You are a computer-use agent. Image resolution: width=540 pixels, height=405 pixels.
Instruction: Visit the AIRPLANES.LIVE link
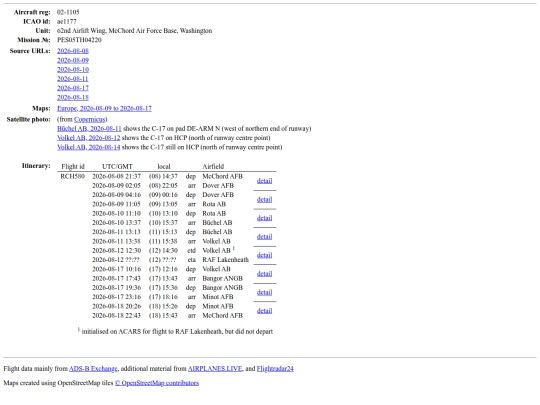215,369
